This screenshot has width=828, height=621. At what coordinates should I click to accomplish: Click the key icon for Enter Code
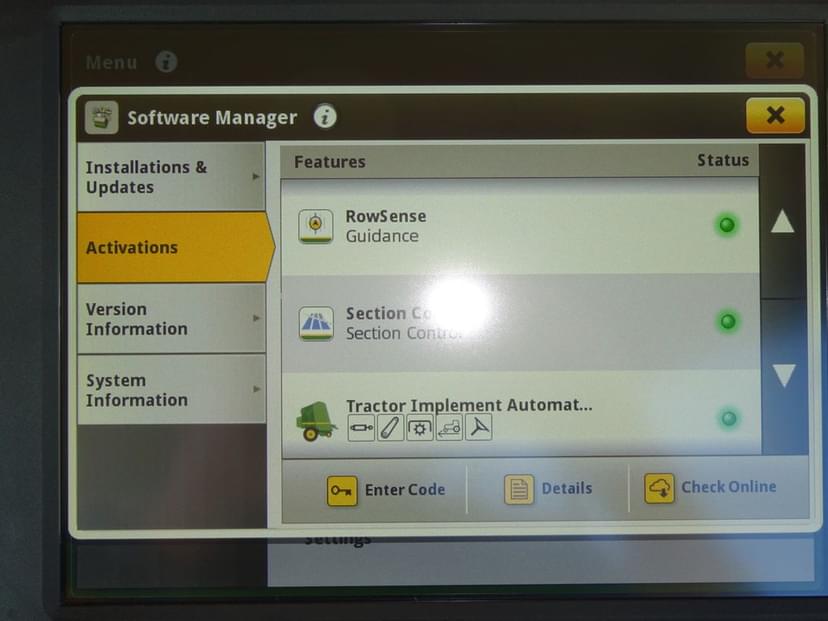342,491
